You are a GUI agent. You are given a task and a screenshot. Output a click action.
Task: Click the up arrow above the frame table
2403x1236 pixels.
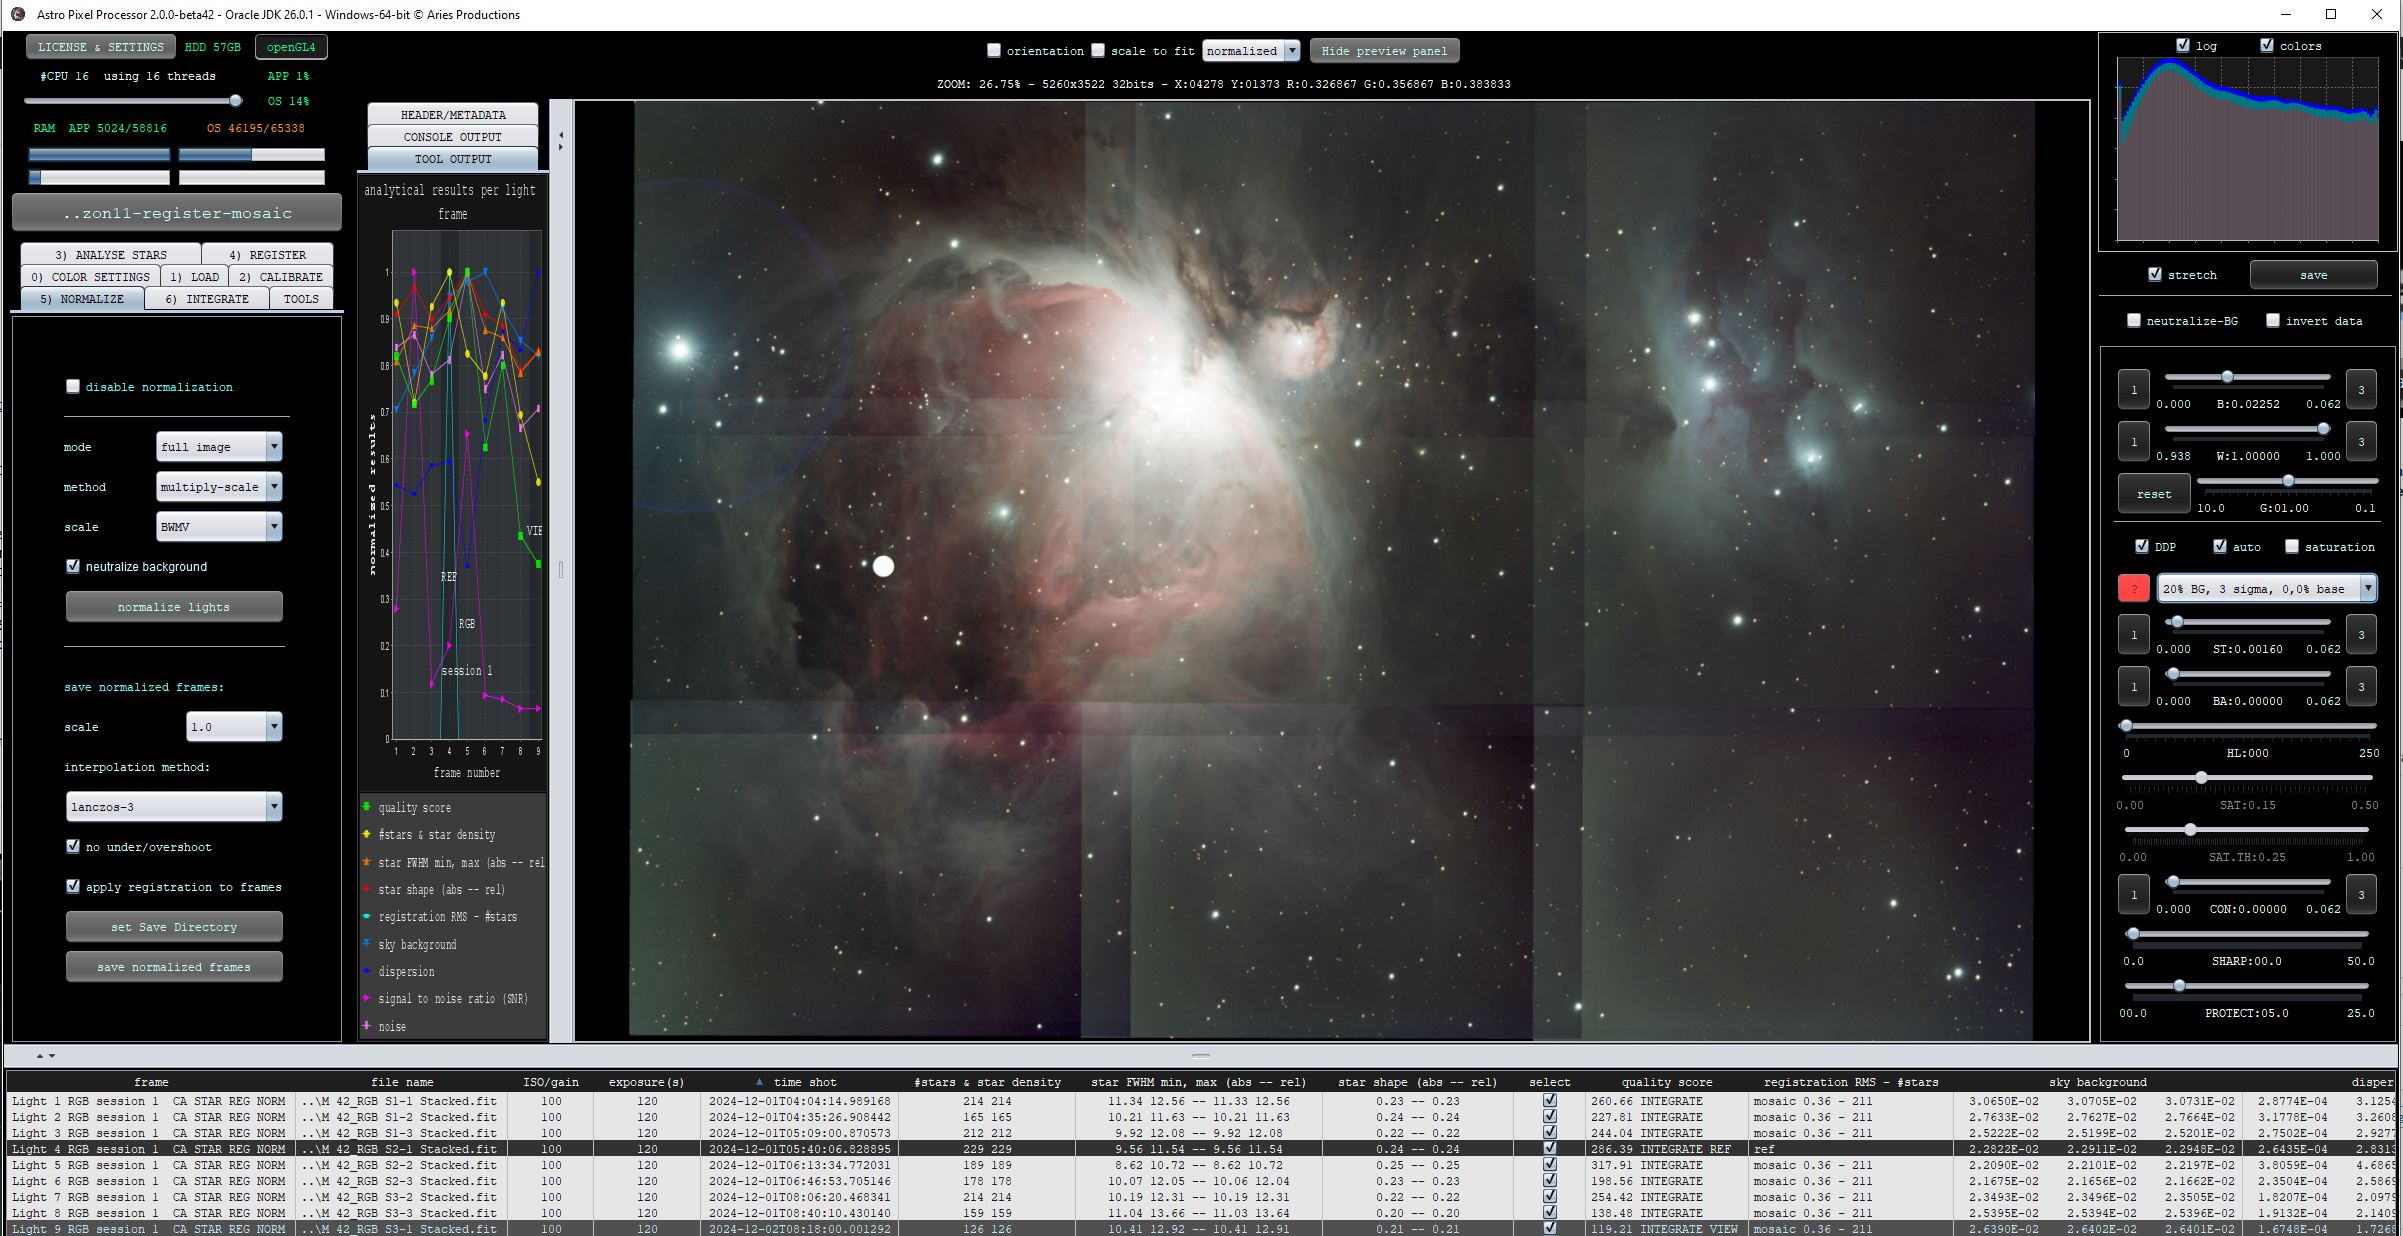pos(40,1056)
